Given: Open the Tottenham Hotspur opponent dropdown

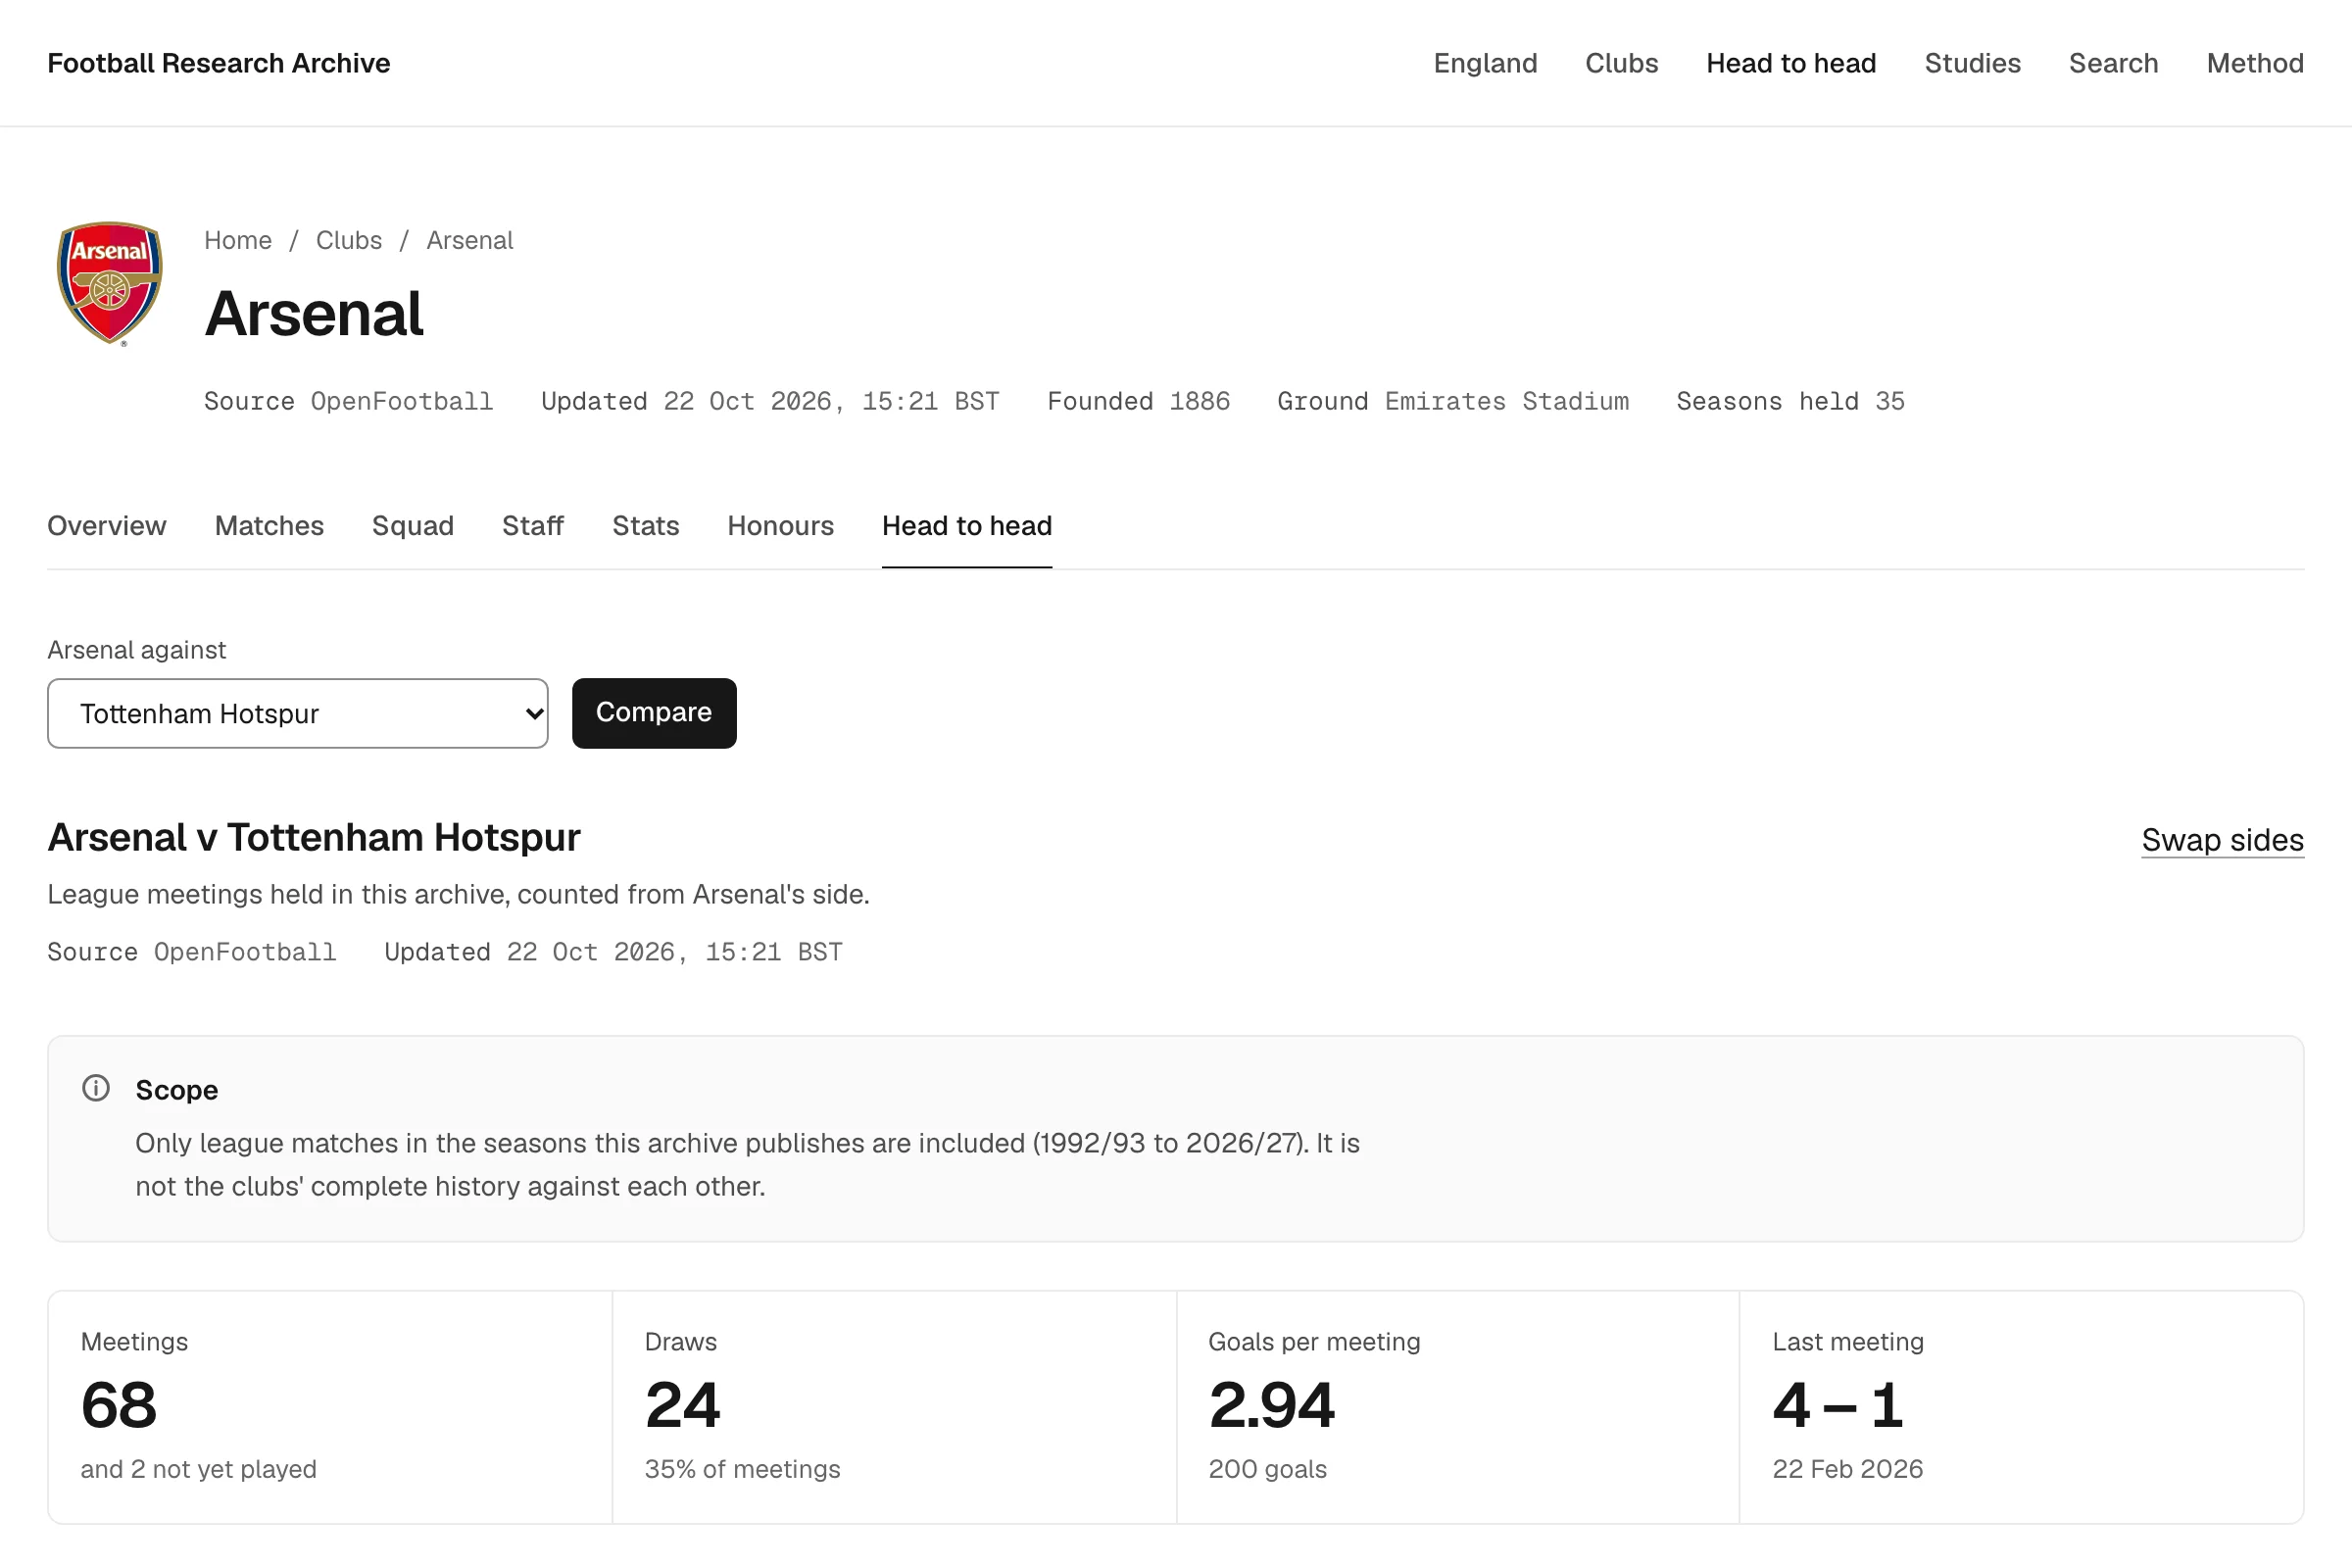Looking at the screenshot, I should point(298,713).
